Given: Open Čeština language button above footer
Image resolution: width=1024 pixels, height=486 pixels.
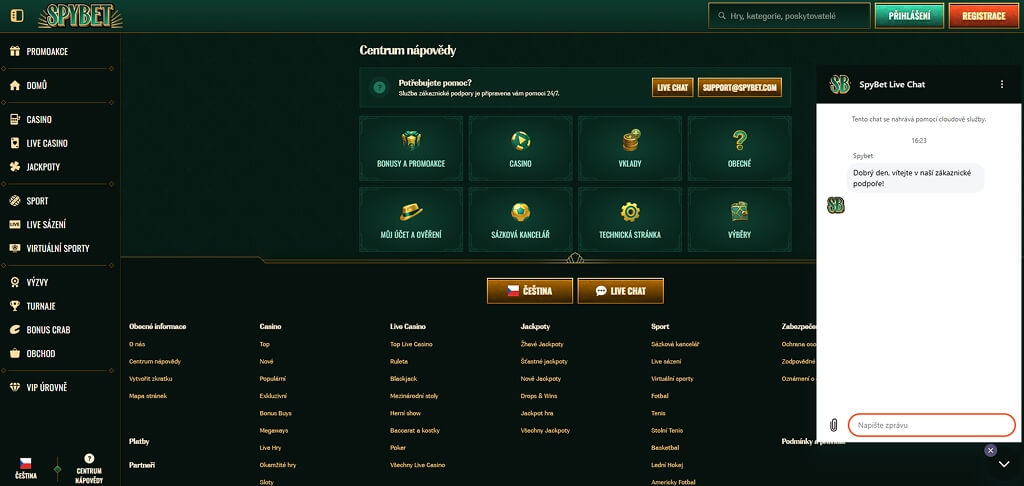Looking at the screenshot, I should pyautogui.click(x=530, y=291).
